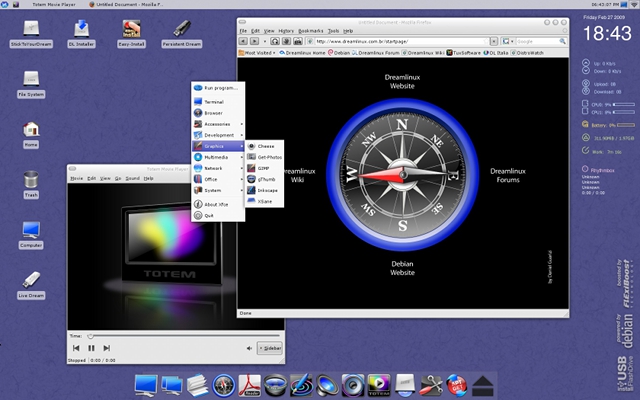
Task: Click the Debian Website link
Action: [x=402, y=268]
